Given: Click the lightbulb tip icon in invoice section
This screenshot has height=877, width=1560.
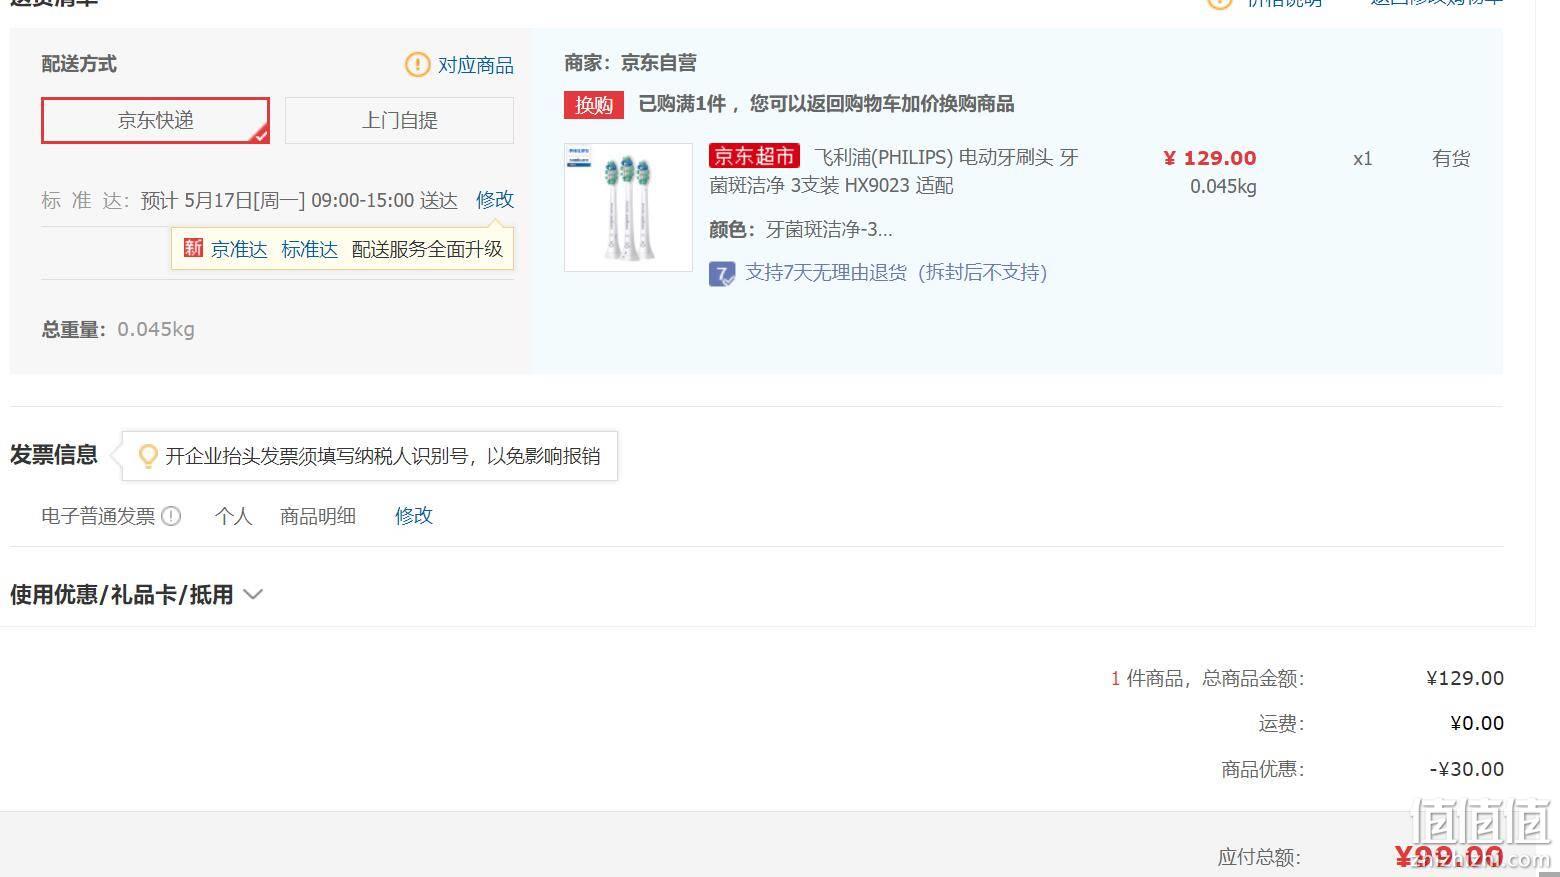Looking at the screenshot, I should 148,456.
